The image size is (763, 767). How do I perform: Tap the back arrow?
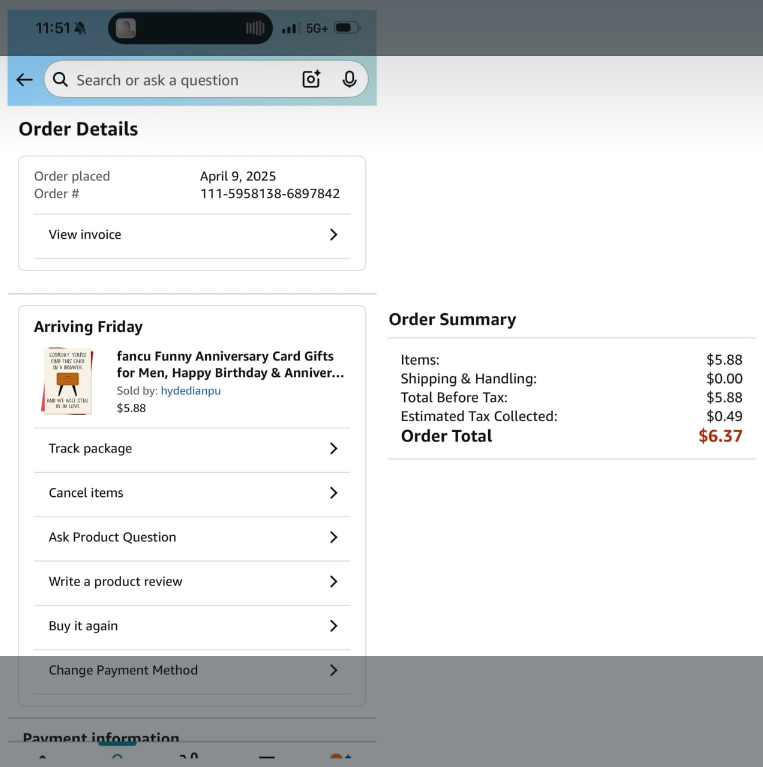pos(25,80)
